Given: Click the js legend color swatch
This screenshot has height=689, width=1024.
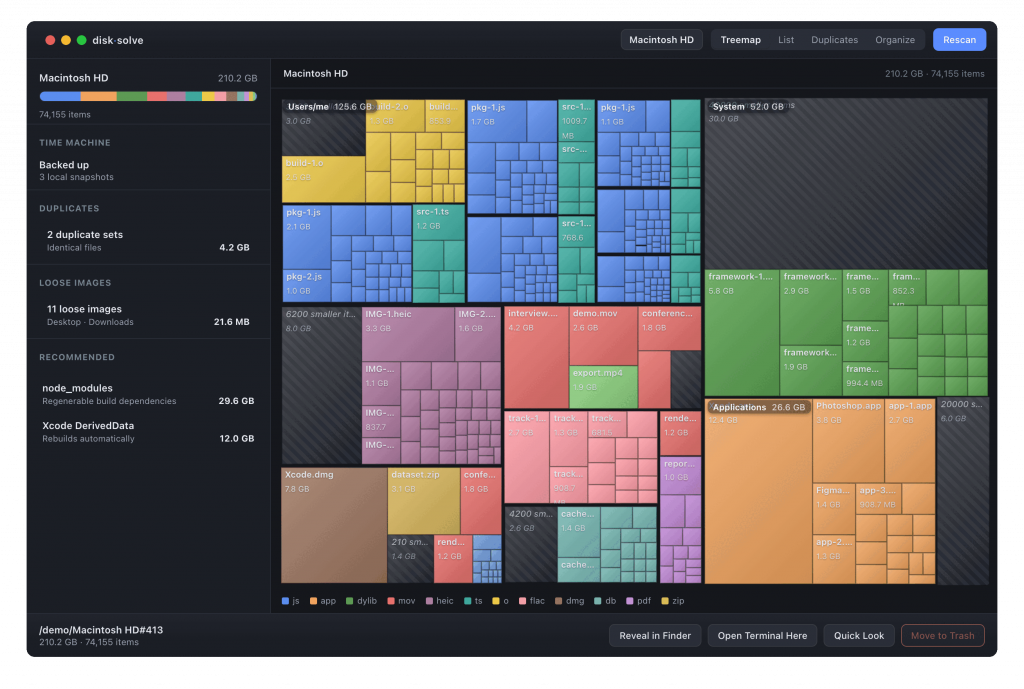Looking at the screenshot, I should coord(285,601).
